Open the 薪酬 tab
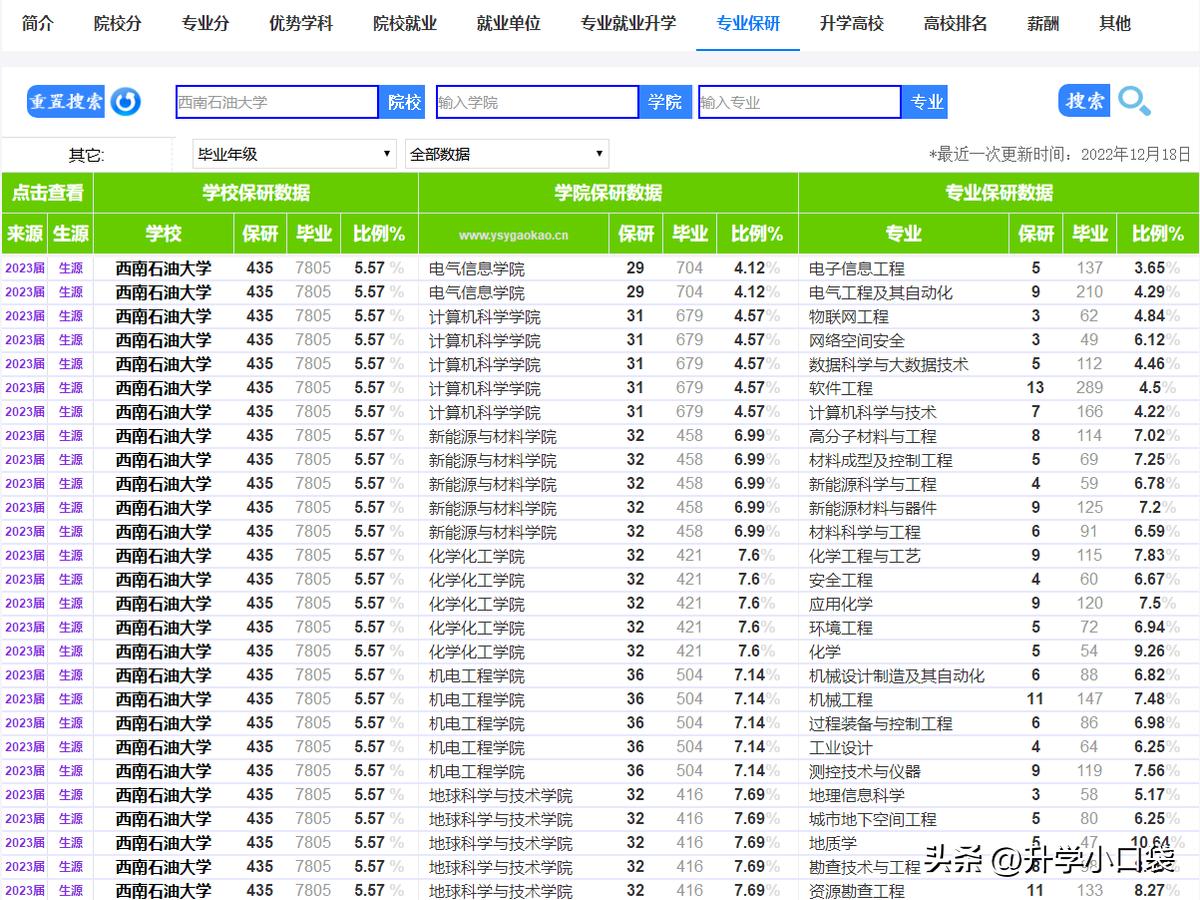Viewport: 1200px width, 900px height. 1042,23
